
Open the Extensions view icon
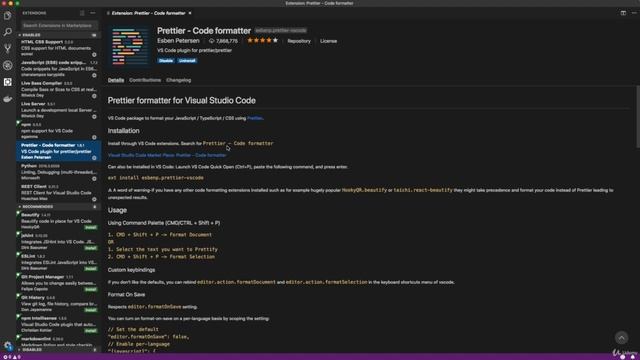tap(7, 82)
